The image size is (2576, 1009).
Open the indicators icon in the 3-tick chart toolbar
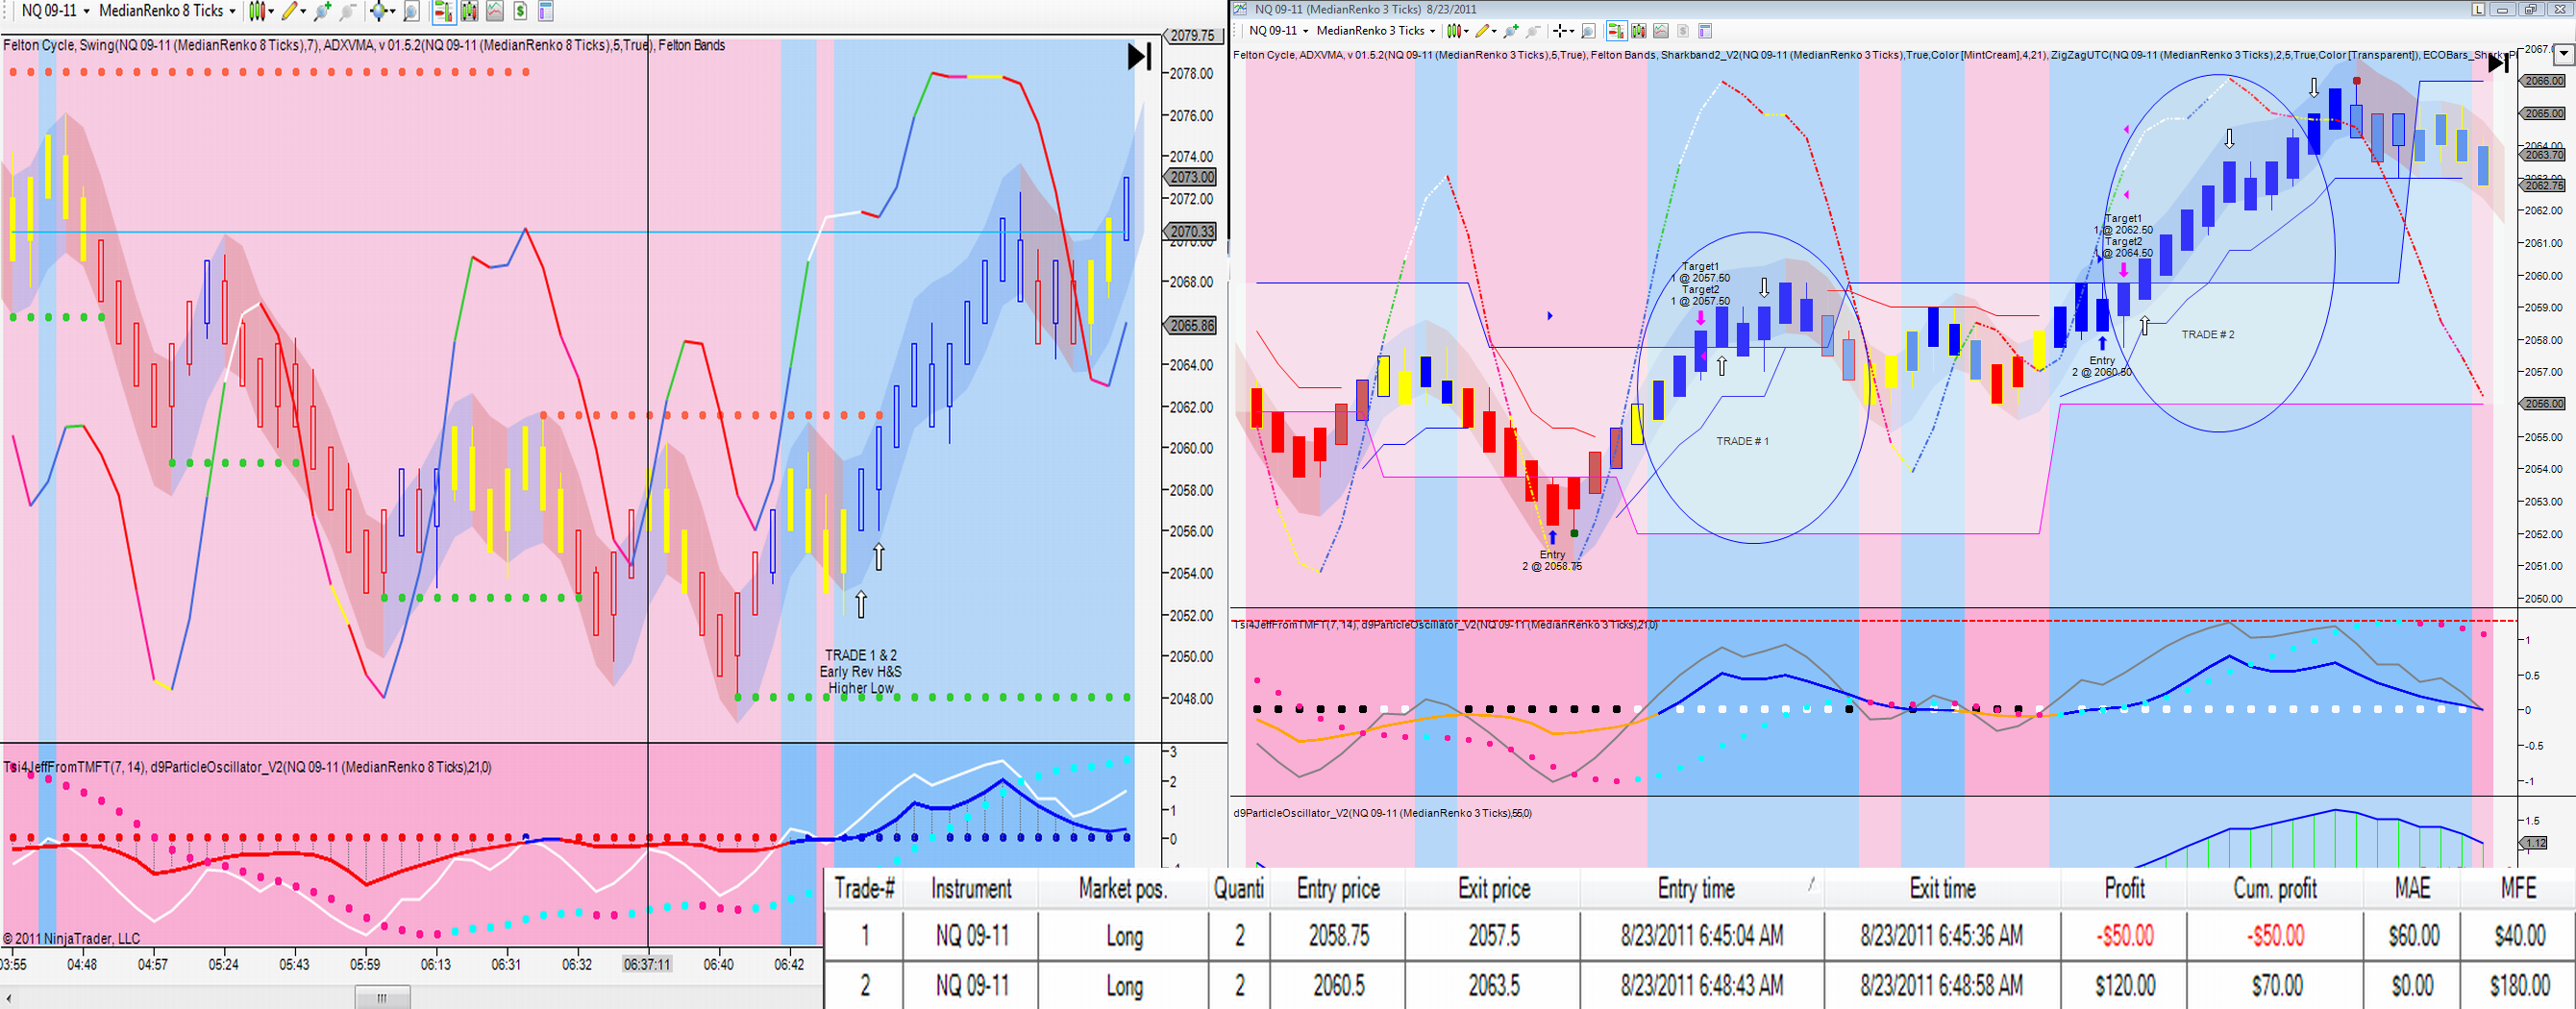coord(1661,31)
